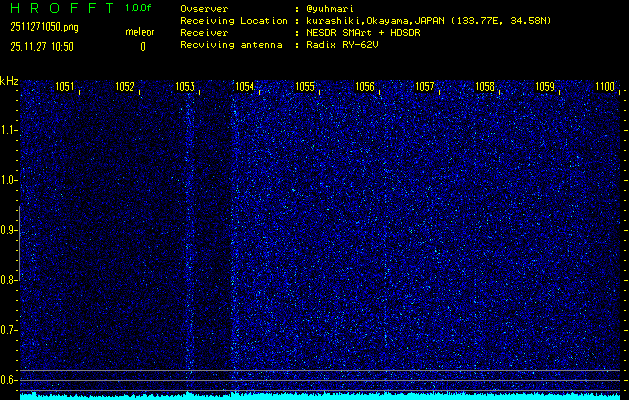Click 'Recviving antenna' label
The width and height of the screenshot is (629, 400).
pyautogui.click(x=231, y=45)
